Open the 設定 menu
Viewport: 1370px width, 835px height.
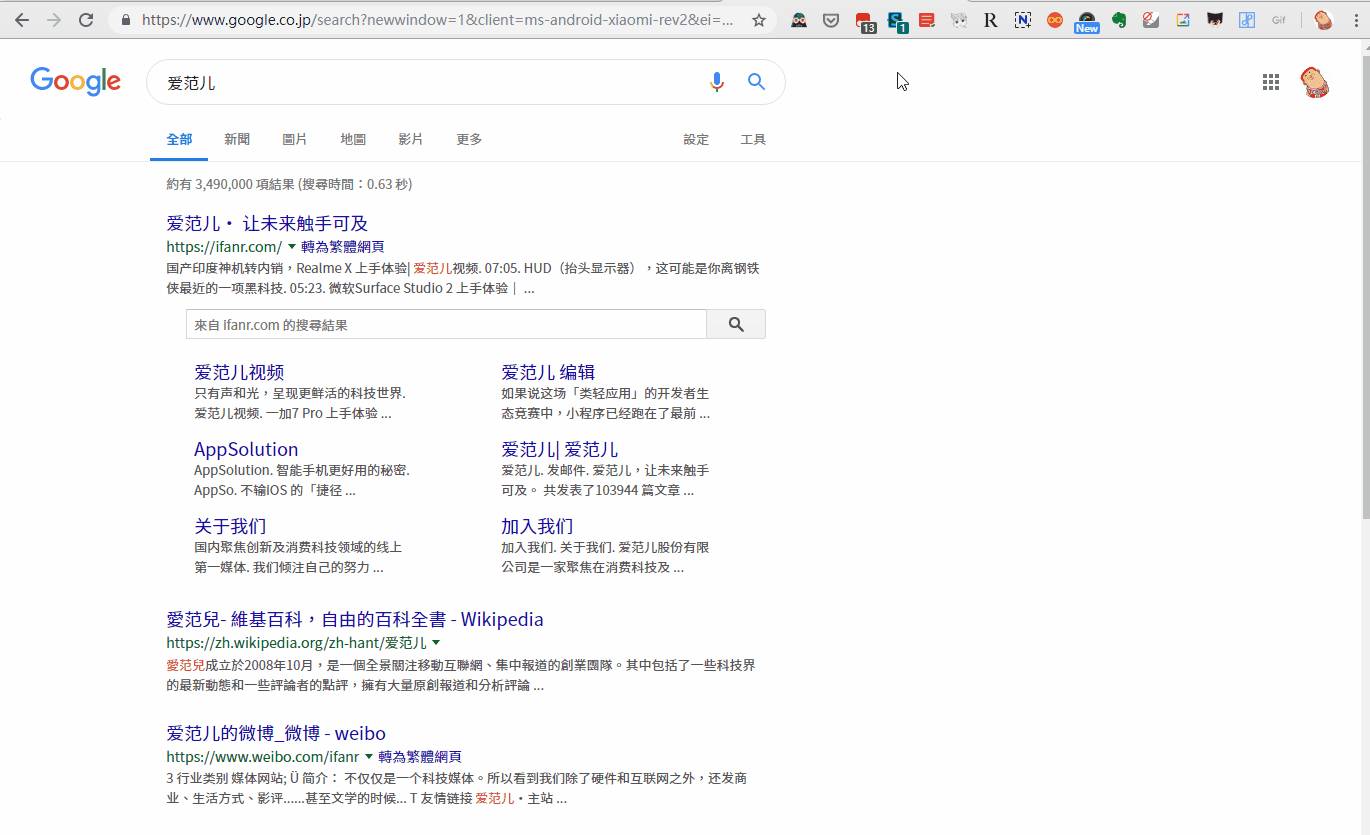[x=696, y=139]
